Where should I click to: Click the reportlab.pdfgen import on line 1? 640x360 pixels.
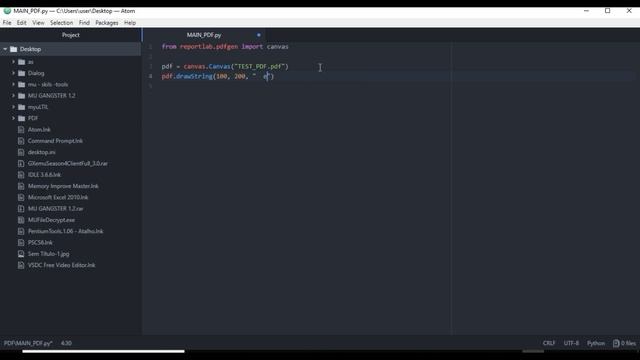click(209, 47)
